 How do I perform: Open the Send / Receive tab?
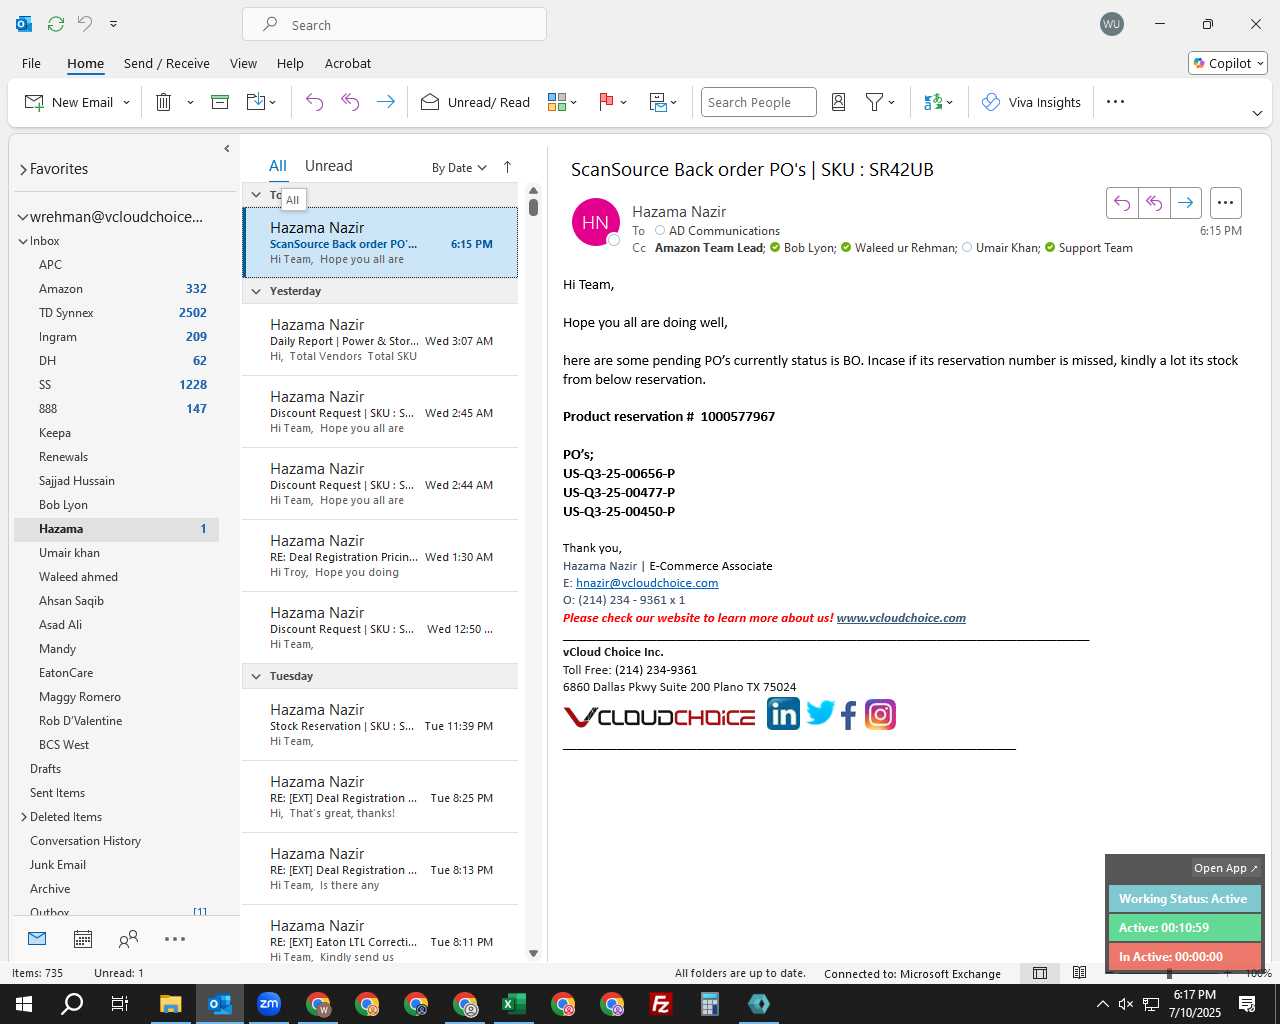[167, 63]
